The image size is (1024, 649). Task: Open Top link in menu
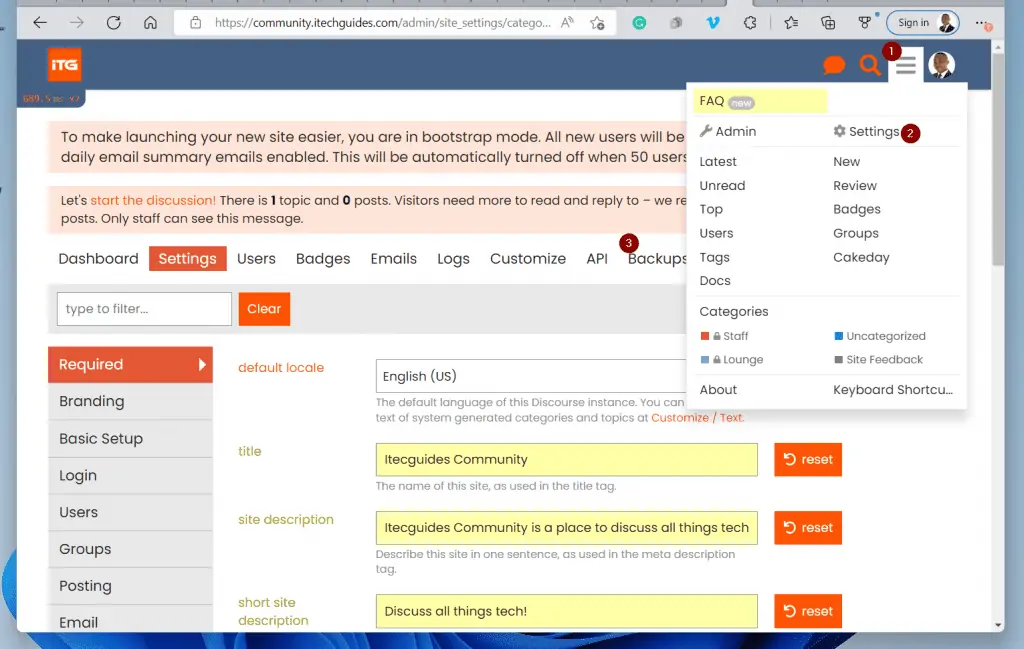pyautogui.click(x=711, y=209)
